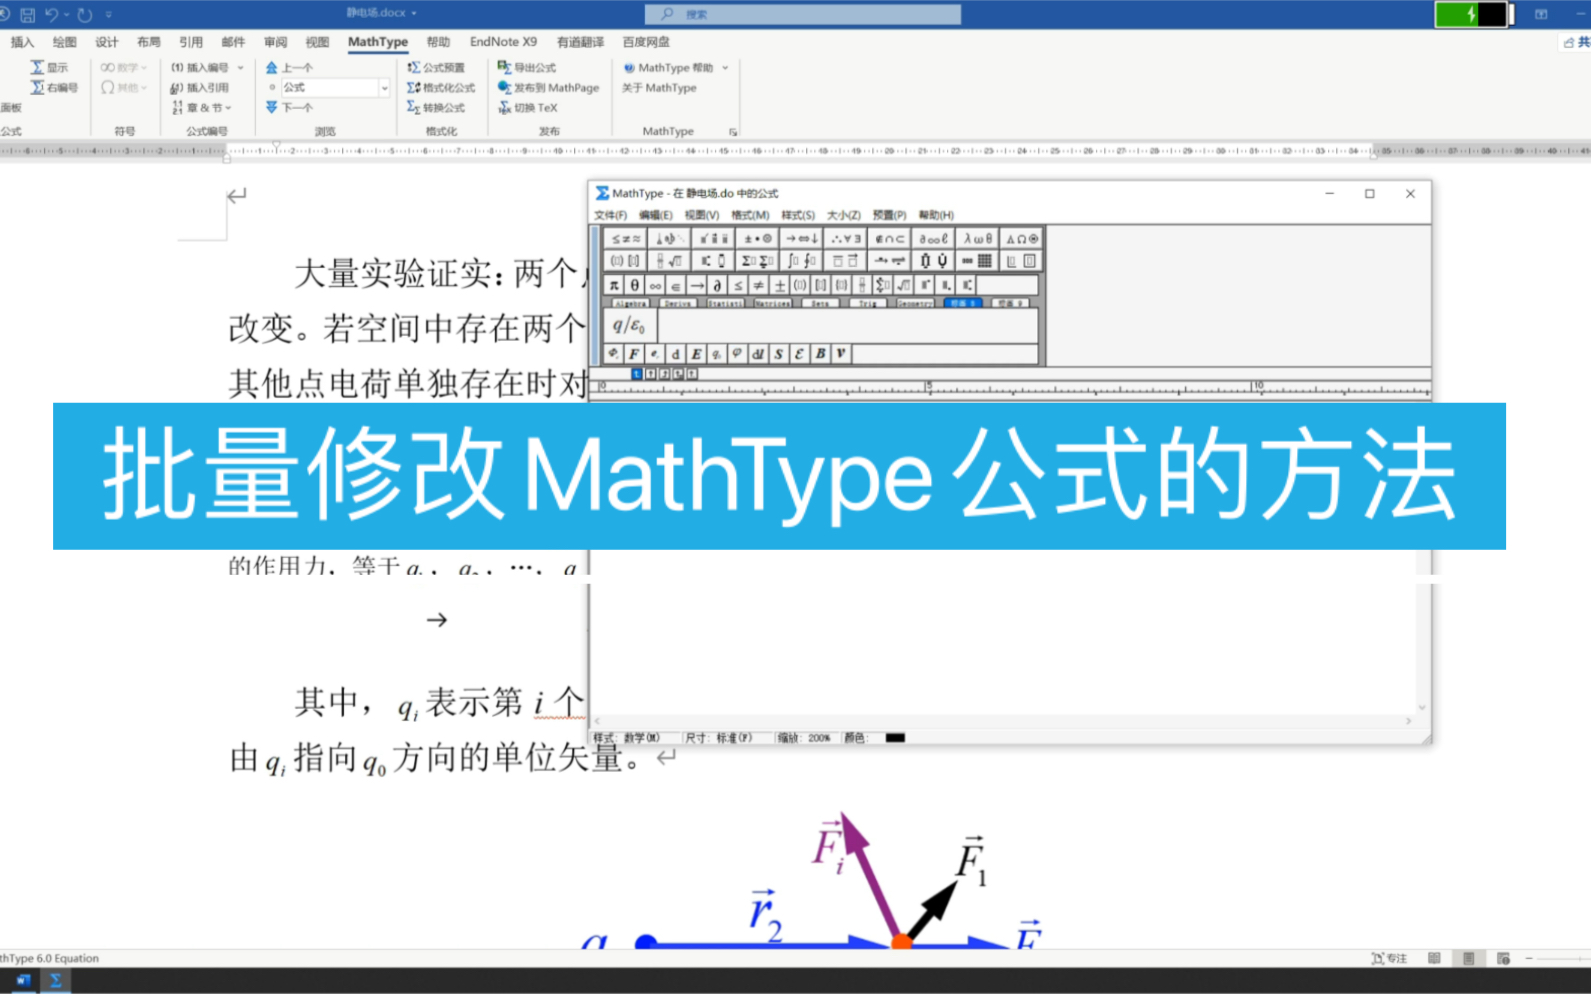Open the summation templates palette
The height and width of the screenshot is (994, 1591).
pyautogui.click(x=756, y=261)
